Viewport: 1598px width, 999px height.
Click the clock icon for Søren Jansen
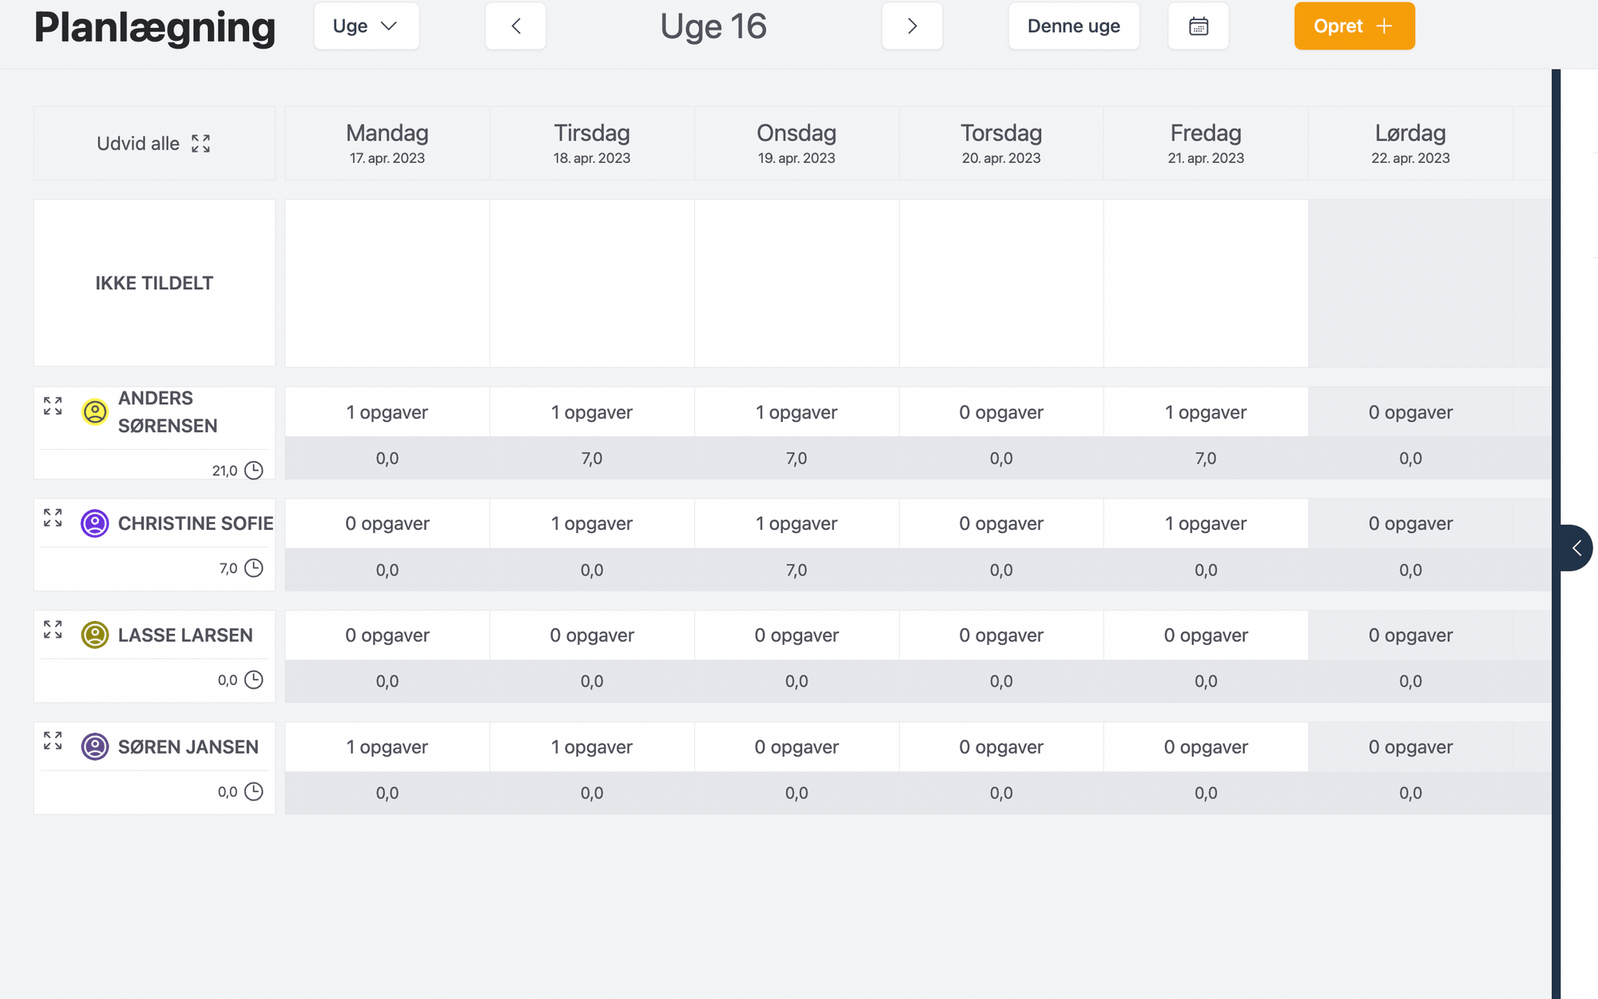pos(254,792)
